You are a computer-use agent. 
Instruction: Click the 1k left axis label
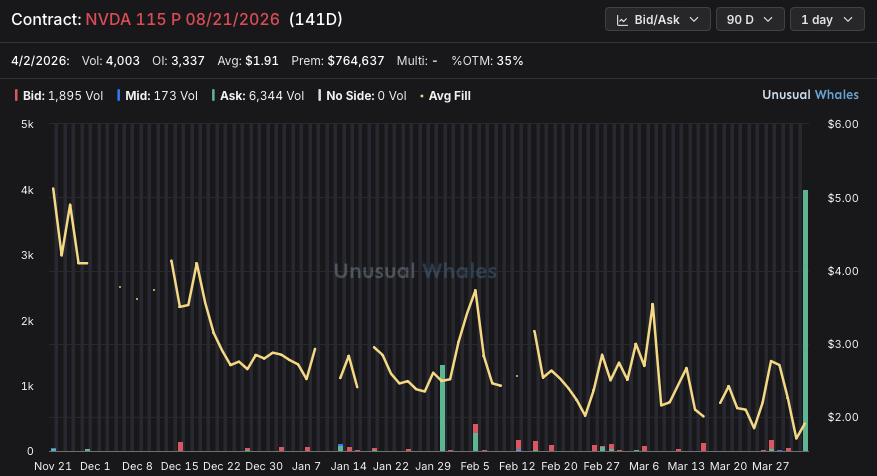pyautogui.click(x=27, y=386)
